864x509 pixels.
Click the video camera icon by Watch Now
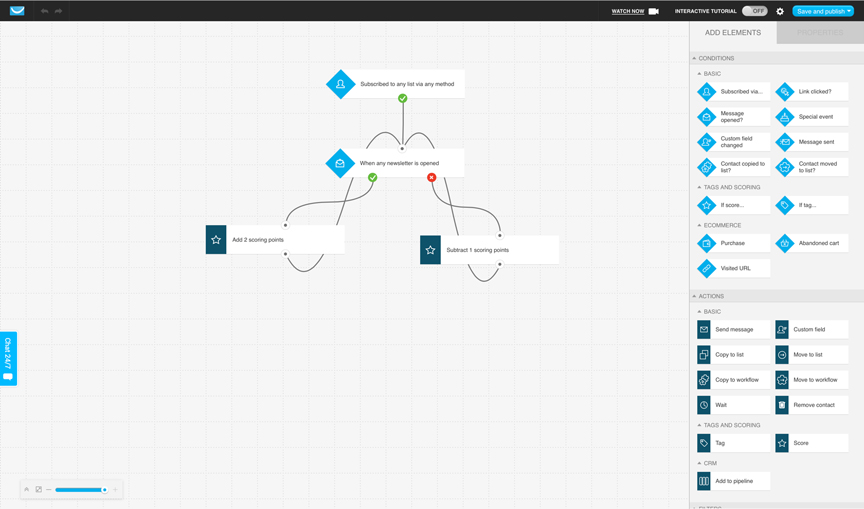click(x=654, y=11)
